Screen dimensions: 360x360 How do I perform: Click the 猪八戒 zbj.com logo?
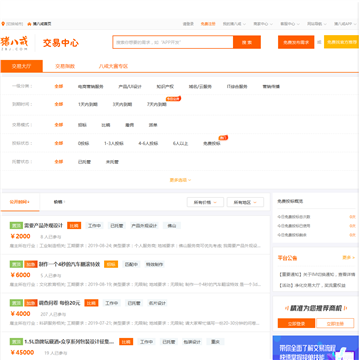click(x=14, y=43)
